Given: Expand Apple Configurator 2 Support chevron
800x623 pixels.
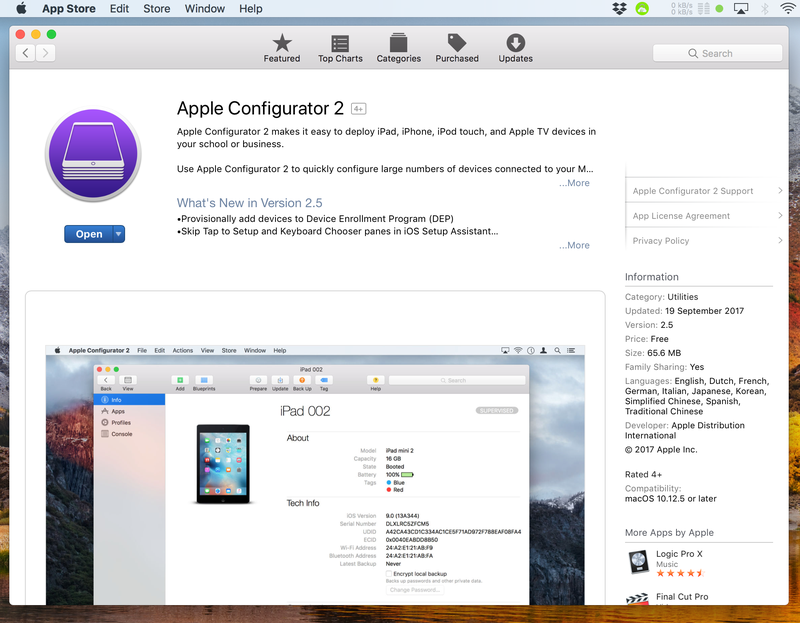Looking at the screenshot, I should [780, 190].
